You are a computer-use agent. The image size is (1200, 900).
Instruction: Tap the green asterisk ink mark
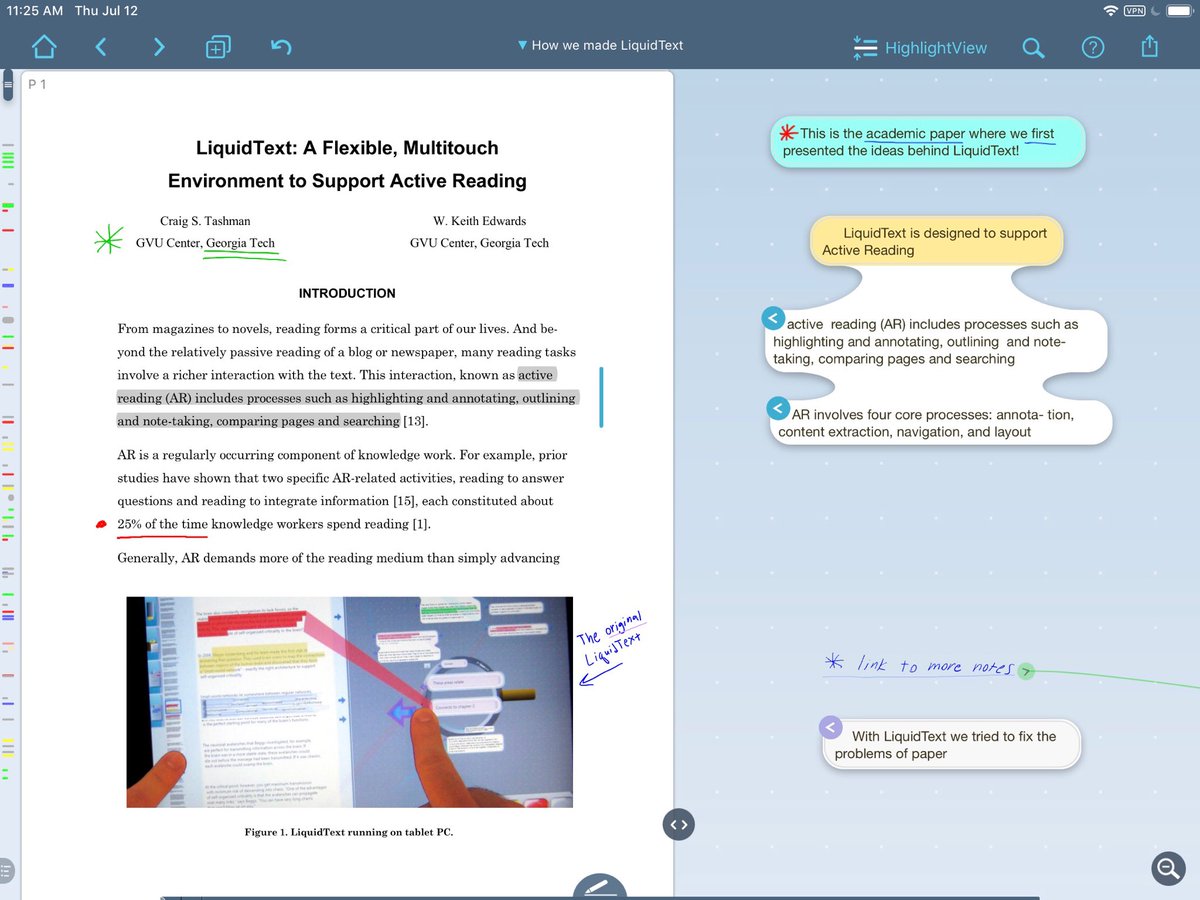109,240
